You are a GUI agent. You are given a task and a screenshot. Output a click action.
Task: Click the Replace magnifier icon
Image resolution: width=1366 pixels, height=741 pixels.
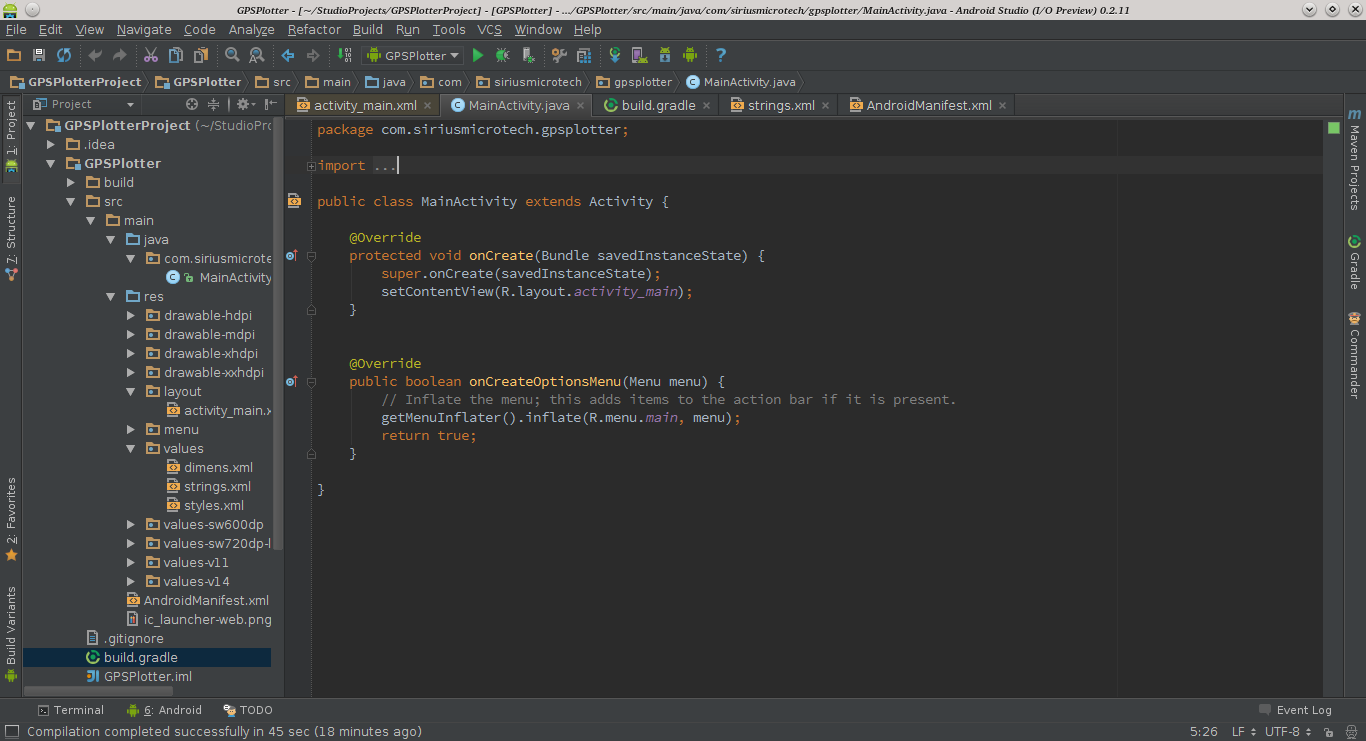tap(257, 55)
